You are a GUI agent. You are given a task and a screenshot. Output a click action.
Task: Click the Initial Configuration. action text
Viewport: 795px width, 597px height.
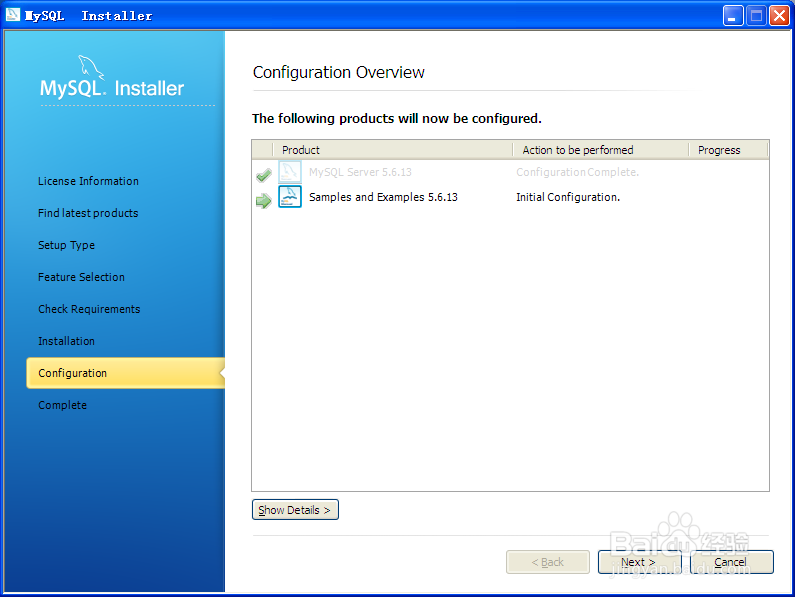[568, 197]
